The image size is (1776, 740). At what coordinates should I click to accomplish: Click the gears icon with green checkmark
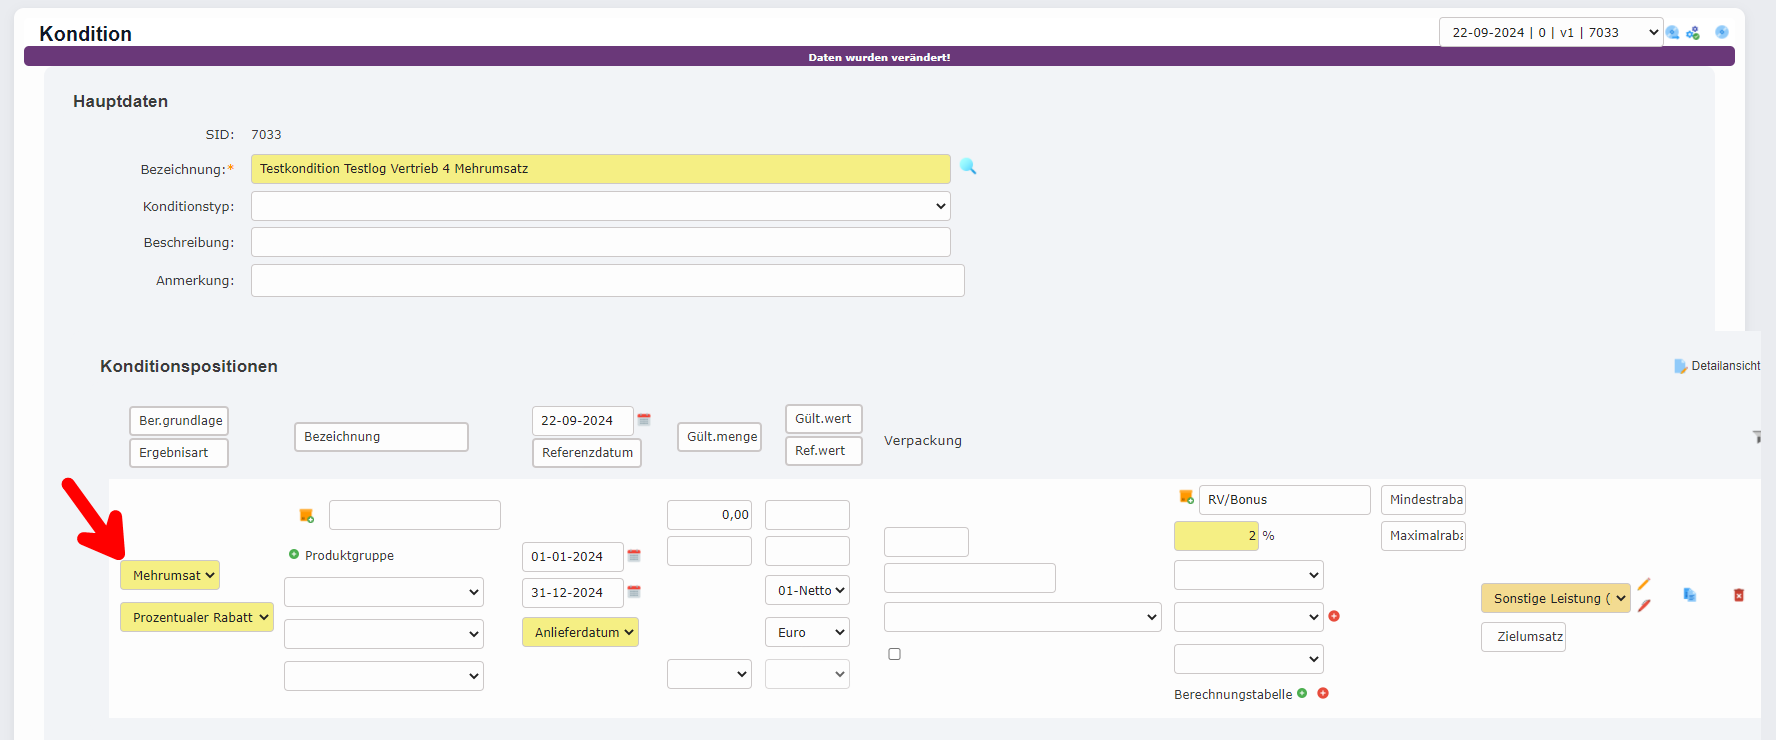pos(1693,33)
